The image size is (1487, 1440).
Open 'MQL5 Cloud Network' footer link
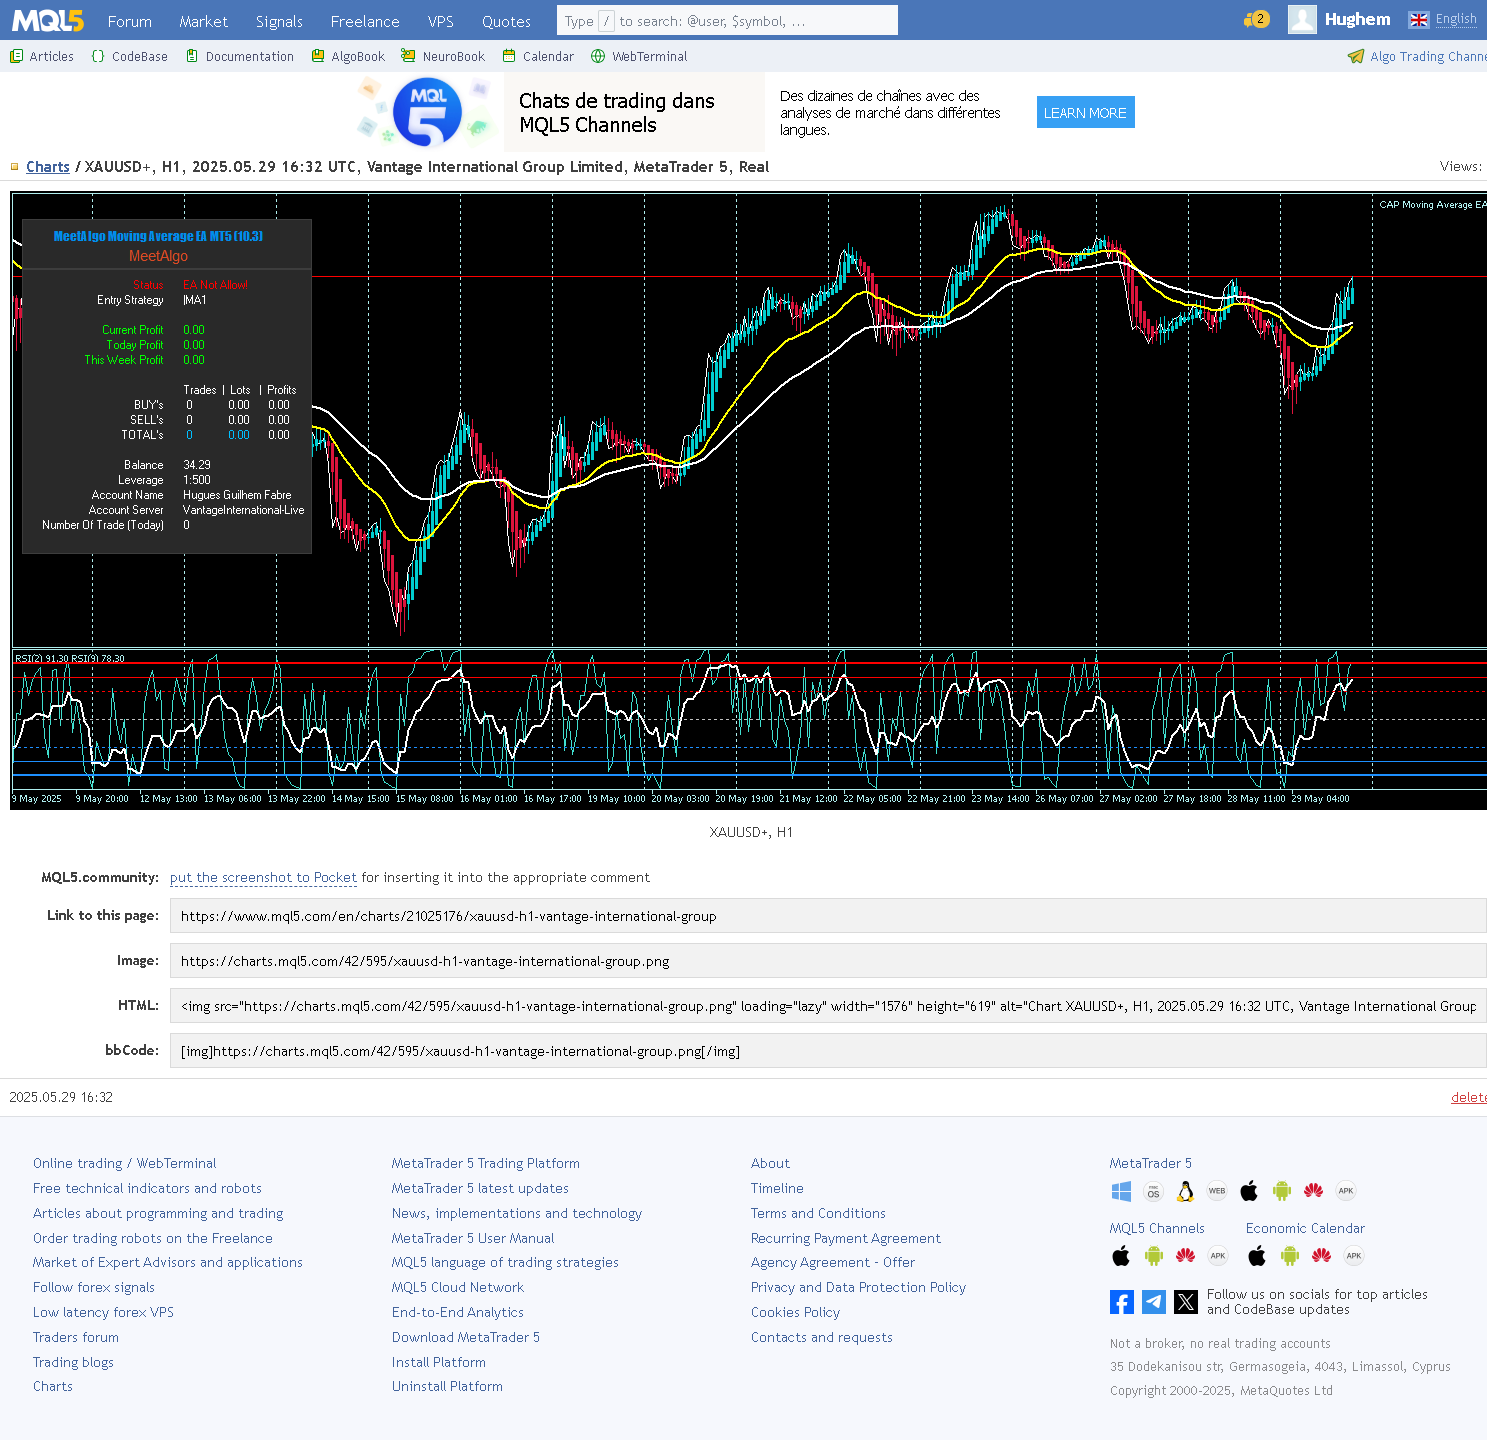tap(458, 1287)
